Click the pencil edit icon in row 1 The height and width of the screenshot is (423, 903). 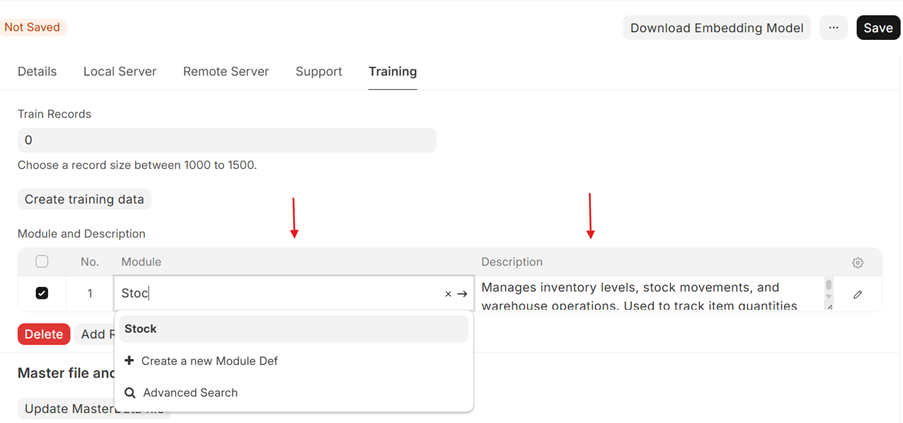pos(857,294)
